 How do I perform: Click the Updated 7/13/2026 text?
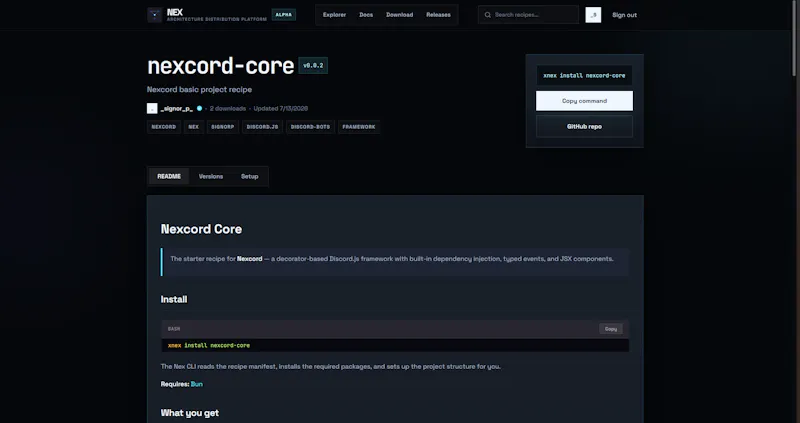(x=281, y=108)
